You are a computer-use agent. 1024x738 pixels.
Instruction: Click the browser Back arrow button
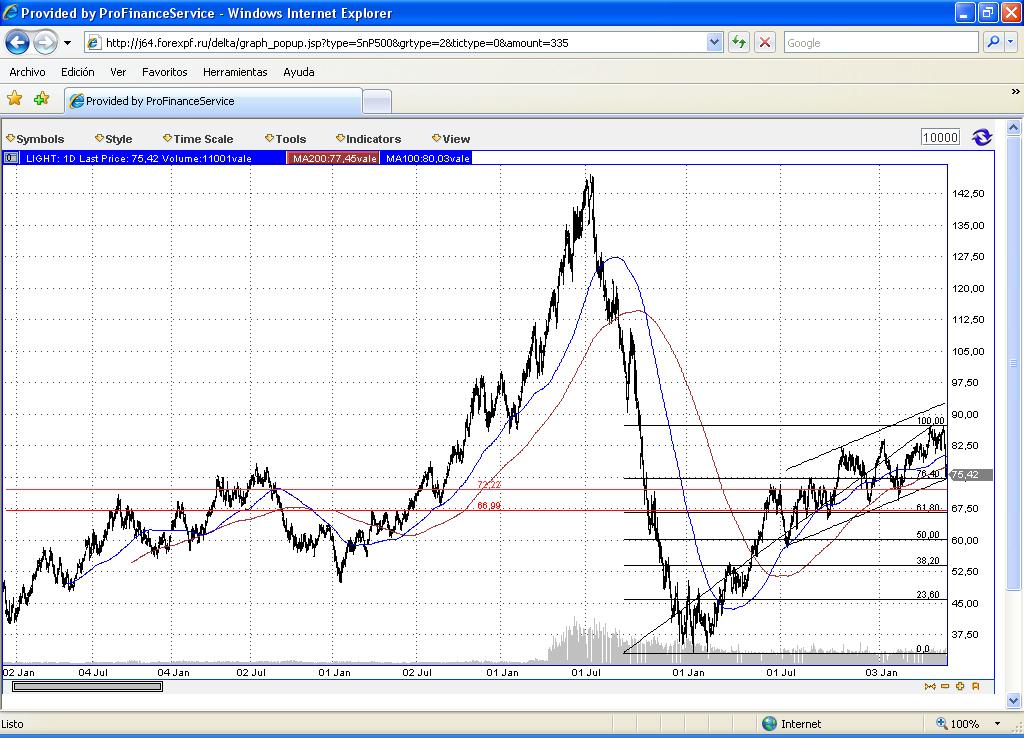[18, 43]
